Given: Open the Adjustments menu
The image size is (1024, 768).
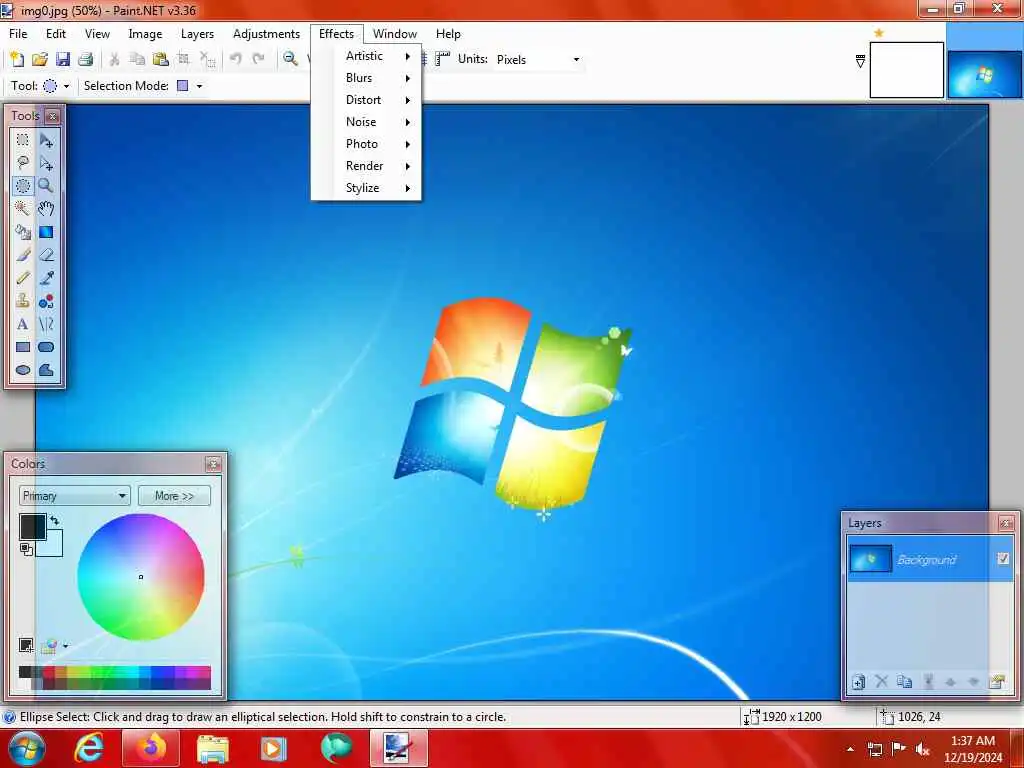Looking at the screenshot, I should pos(266,34).
